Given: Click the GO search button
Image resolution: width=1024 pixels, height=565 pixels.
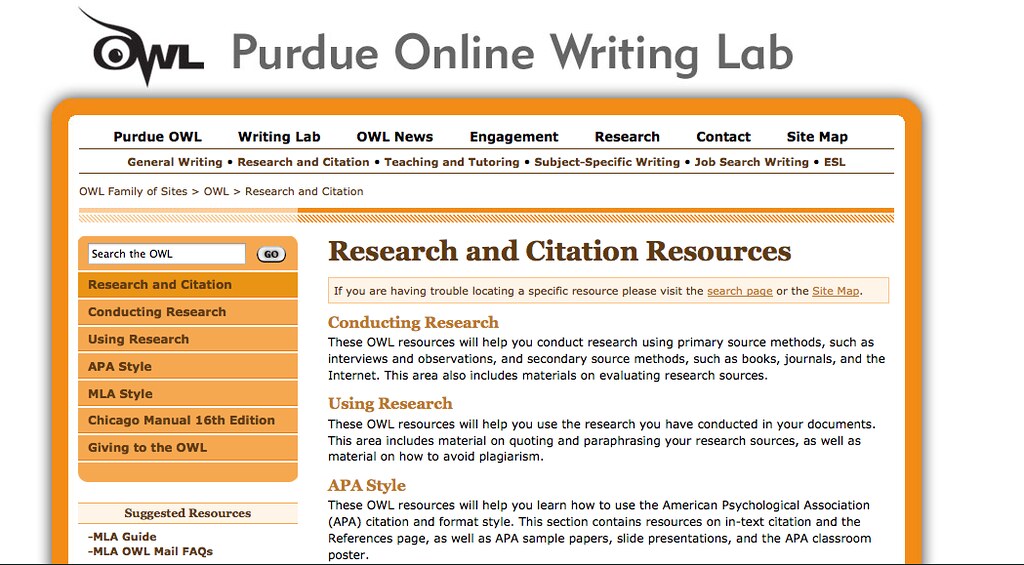Looking at the screenshot, I should point(271,254).
